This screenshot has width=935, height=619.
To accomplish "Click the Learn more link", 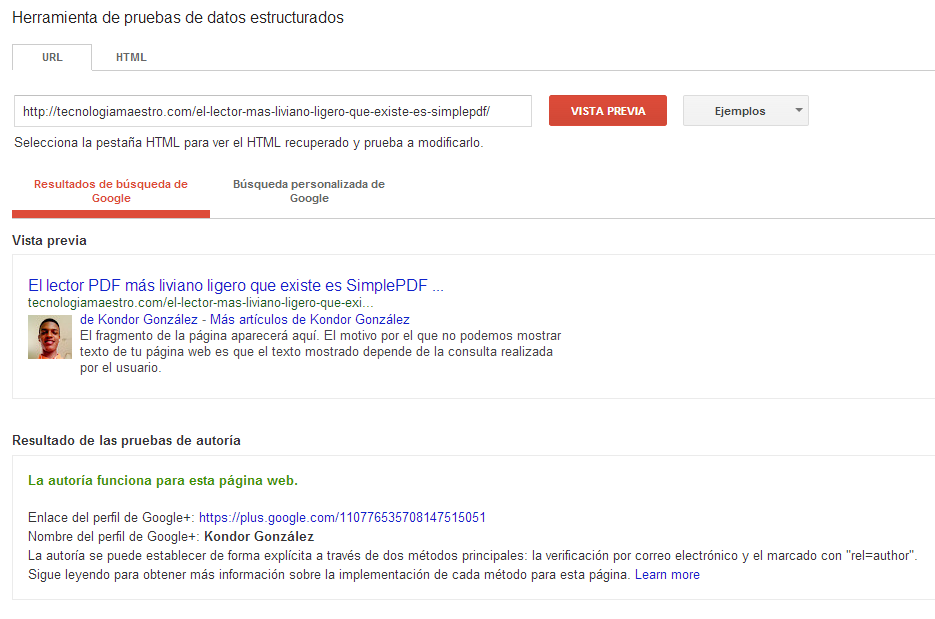I will point(667,575).
